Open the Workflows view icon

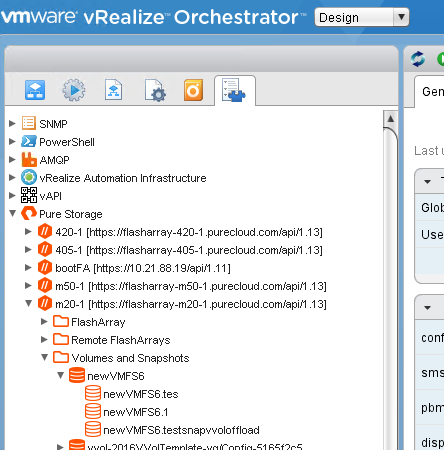tap(35, 90)
